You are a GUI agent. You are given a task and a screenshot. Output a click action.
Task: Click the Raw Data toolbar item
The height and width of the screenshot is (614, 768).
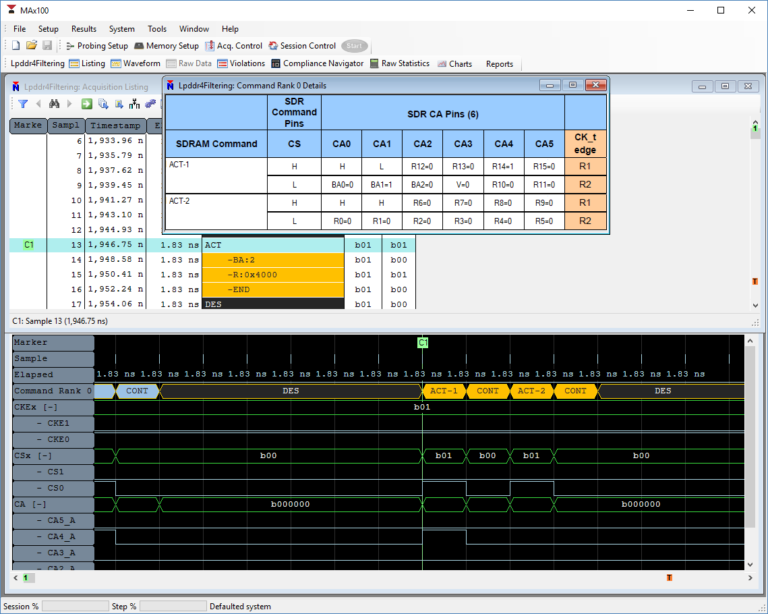tap(189, 64)
